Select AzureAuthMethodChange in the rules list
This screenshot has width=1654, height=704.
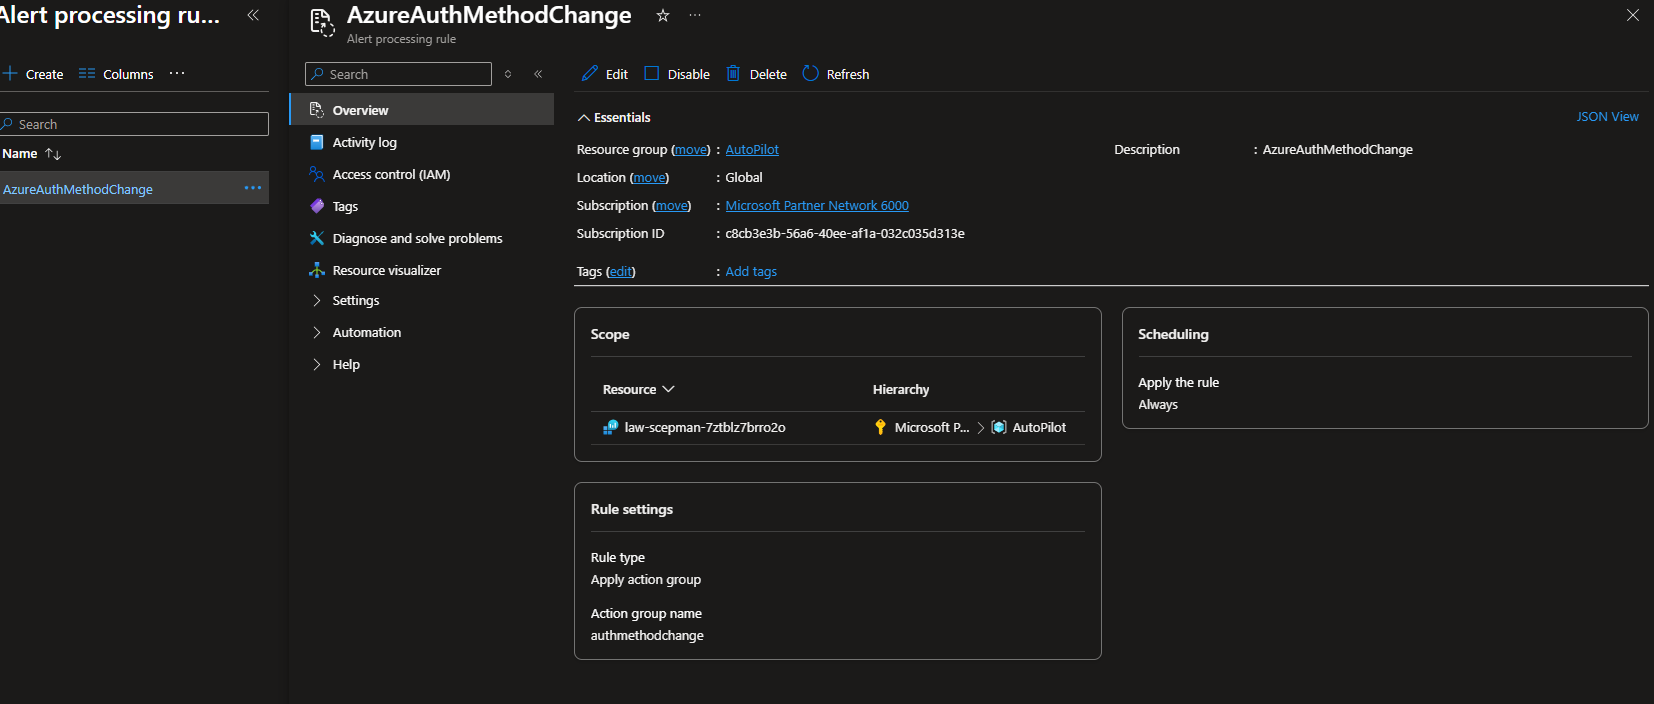point(78,189)
